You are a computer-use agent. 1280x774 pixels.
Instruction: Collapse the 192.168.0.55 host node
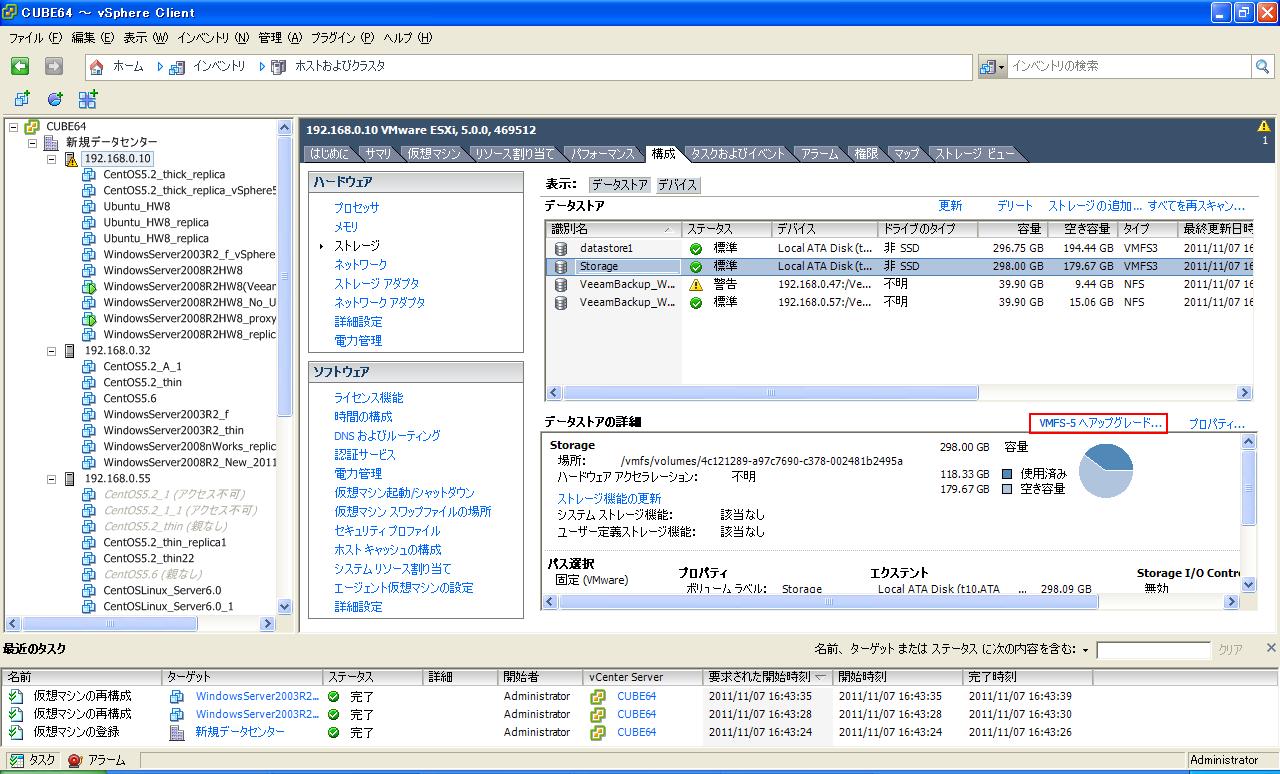52,479
